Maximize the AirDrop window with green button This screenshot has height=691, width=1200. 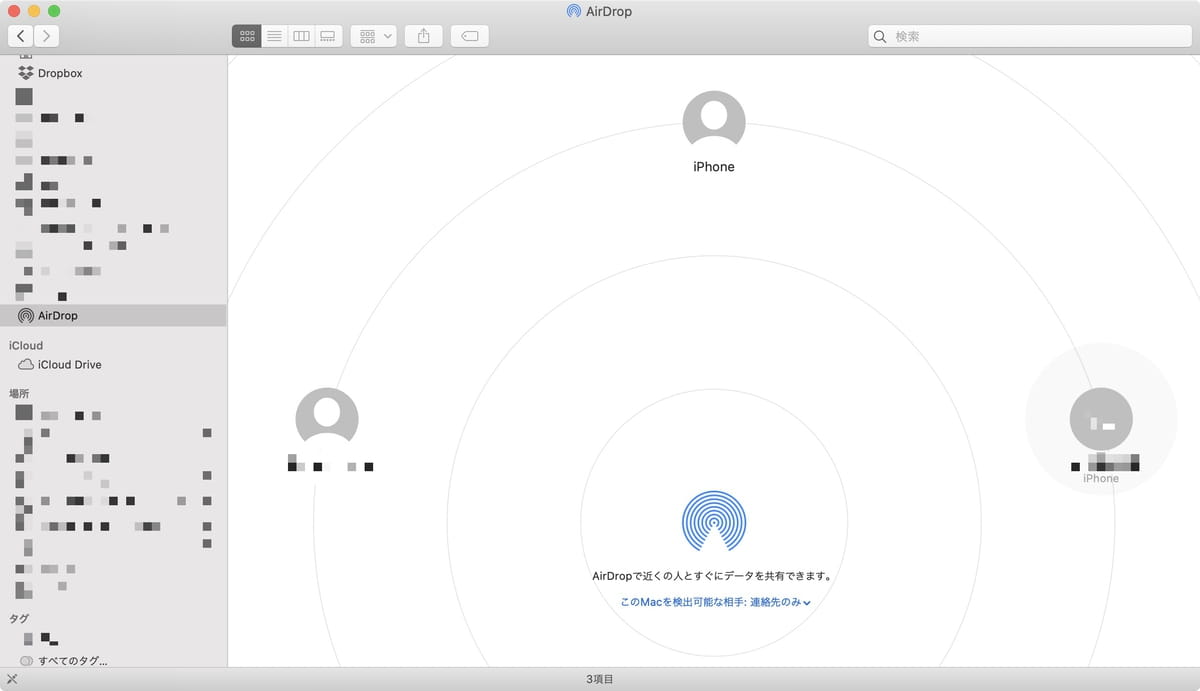click(x=54, y=11)
